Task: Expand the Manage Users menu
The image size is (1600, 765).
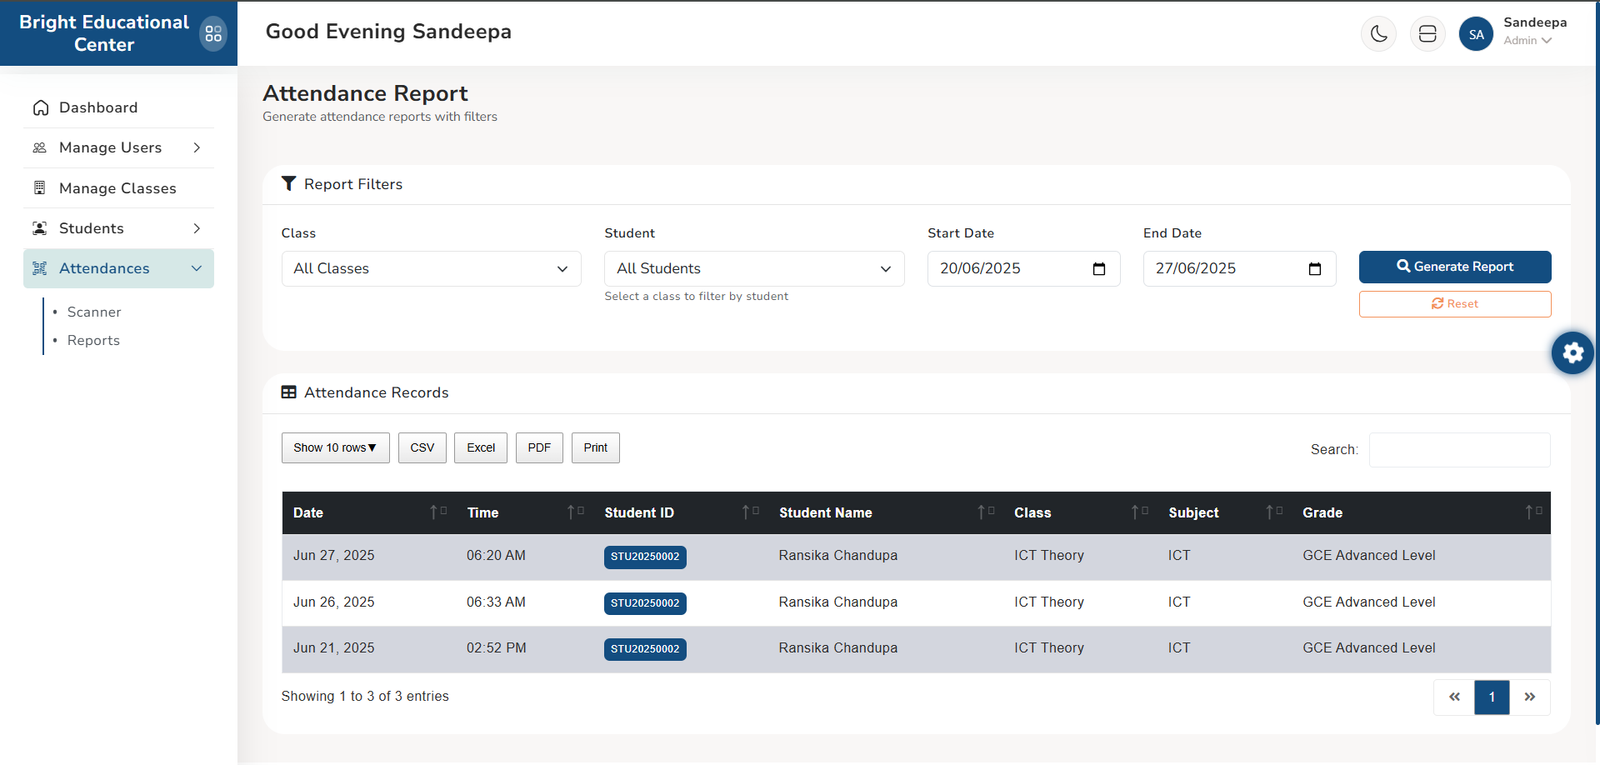Action: tap(119, 148)
